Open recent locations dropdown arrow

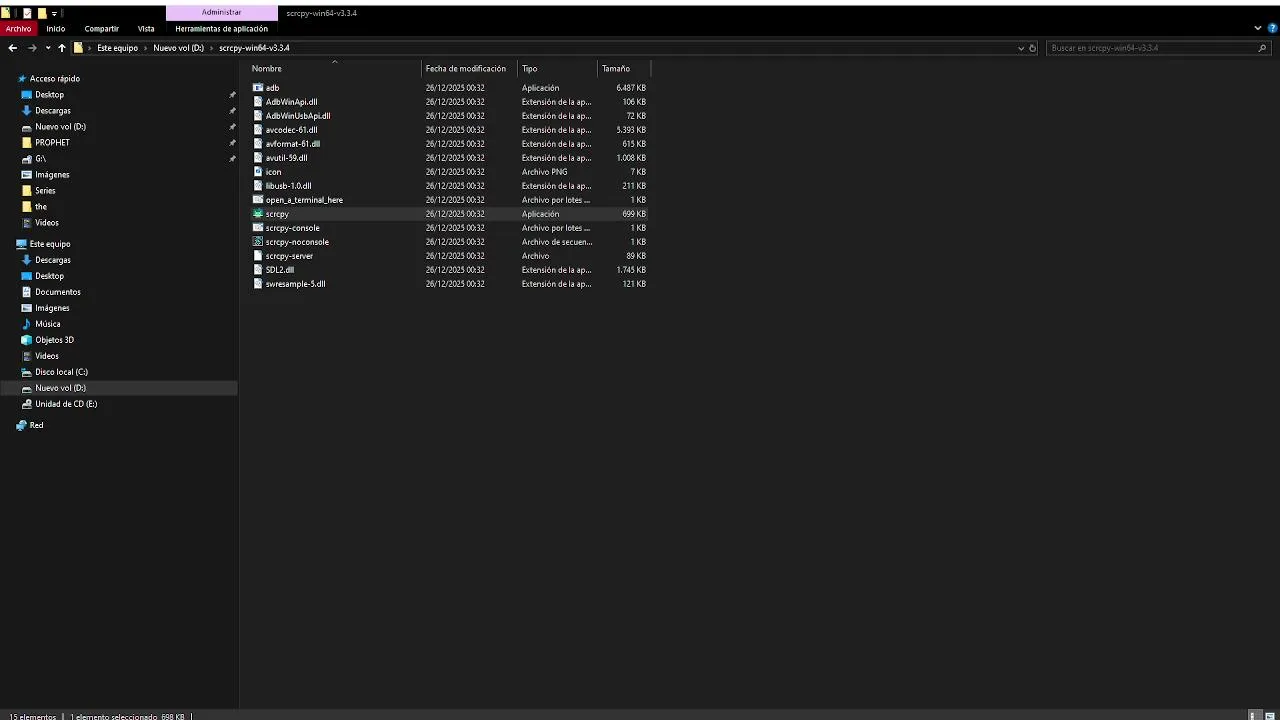(x=47, y=48)
